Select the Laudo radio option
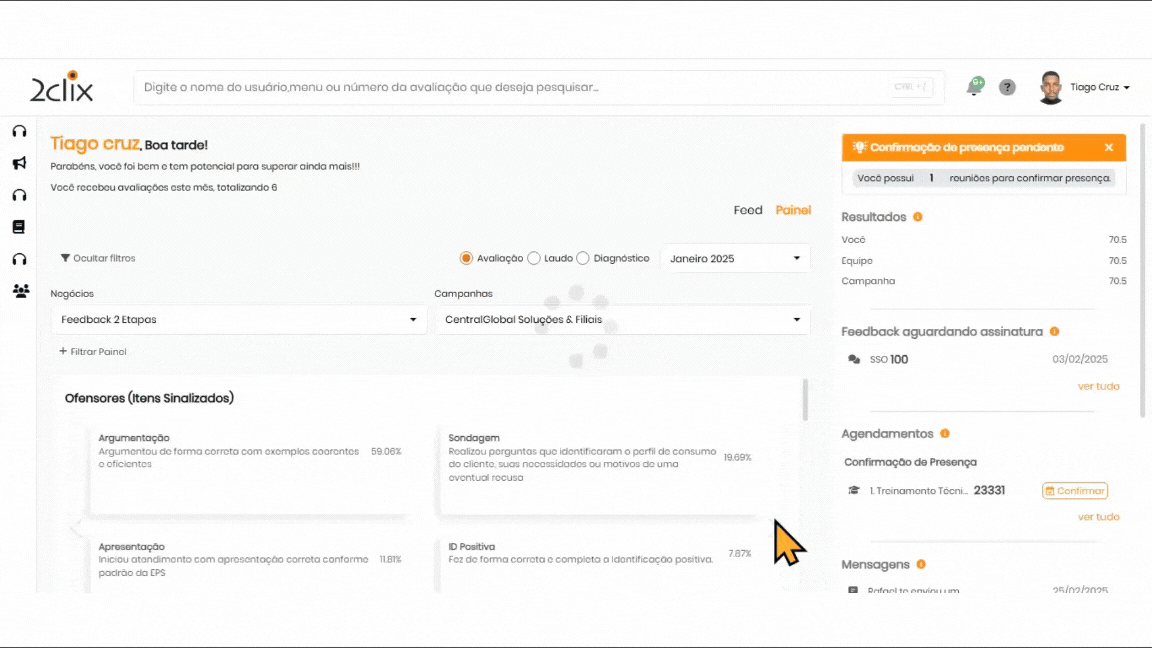This screenshot has height=648, width=1152. coord(534,258)
